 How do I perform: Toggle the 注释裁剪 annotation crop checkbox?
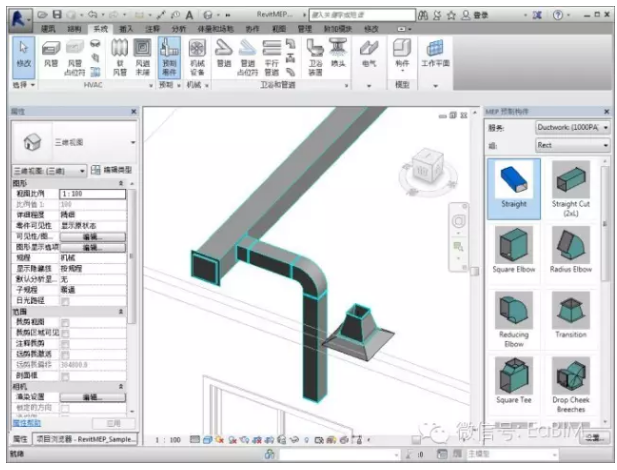pos(65,344)
